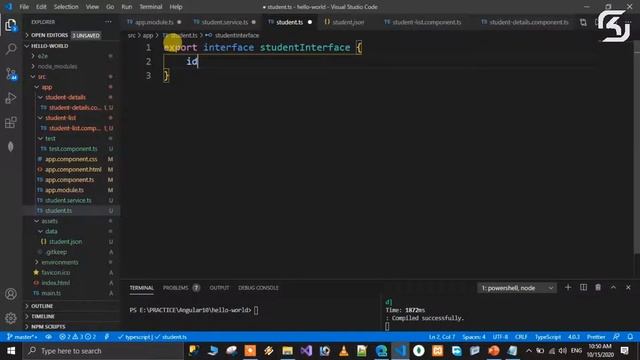This screenshot has width=640, height=360.
Task: Open the Explorer view in activity bar
Action: [x=11, y=25]
